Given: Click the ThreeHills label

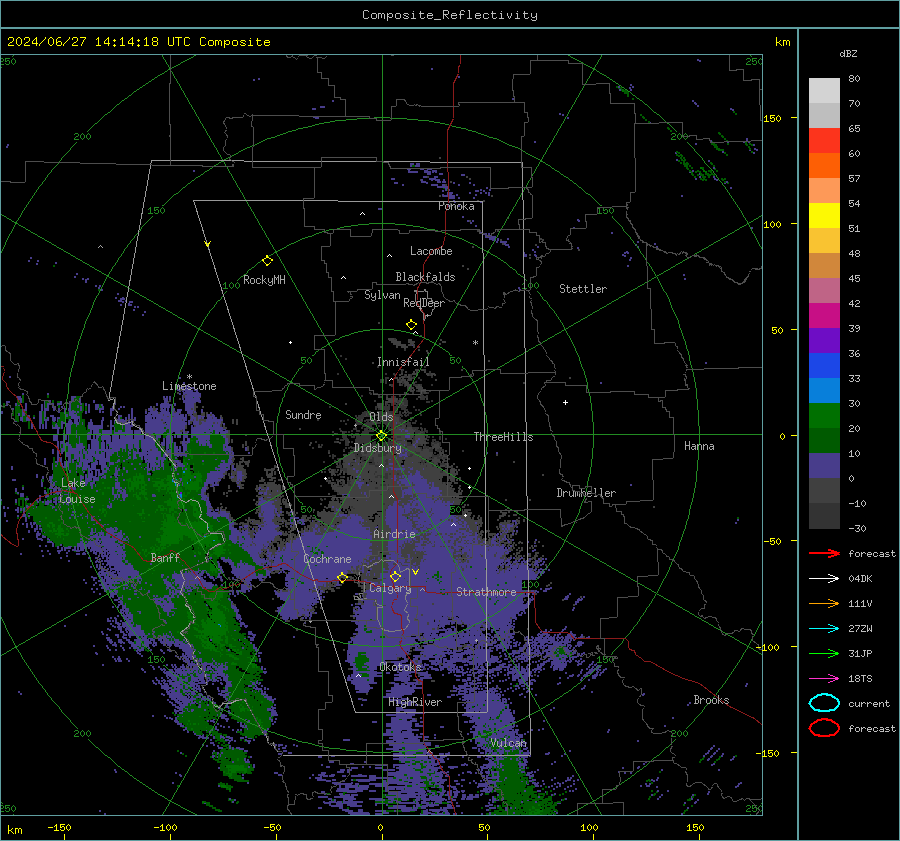Looking at the screenshot, I should (503, 437).
